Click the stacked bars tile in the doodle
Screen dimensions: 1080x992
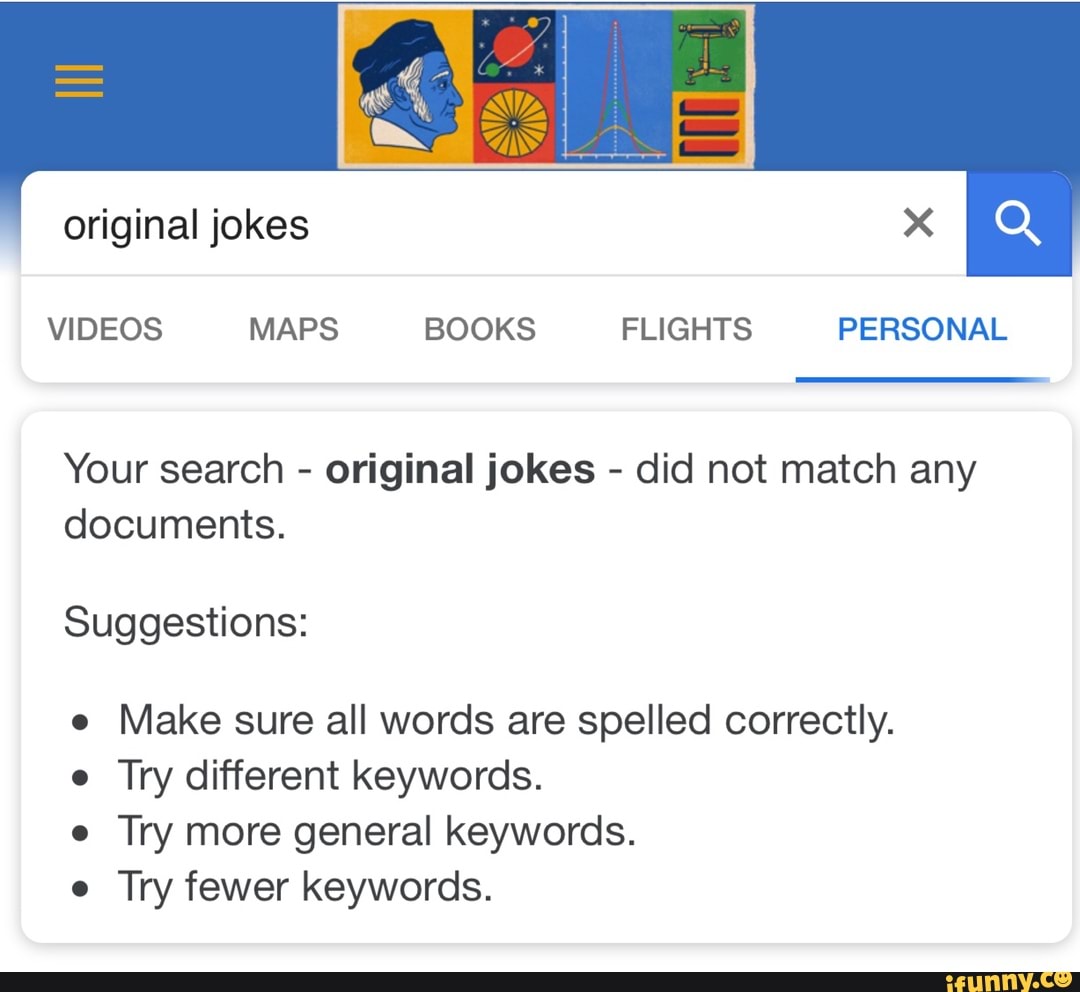pos(710,125)
